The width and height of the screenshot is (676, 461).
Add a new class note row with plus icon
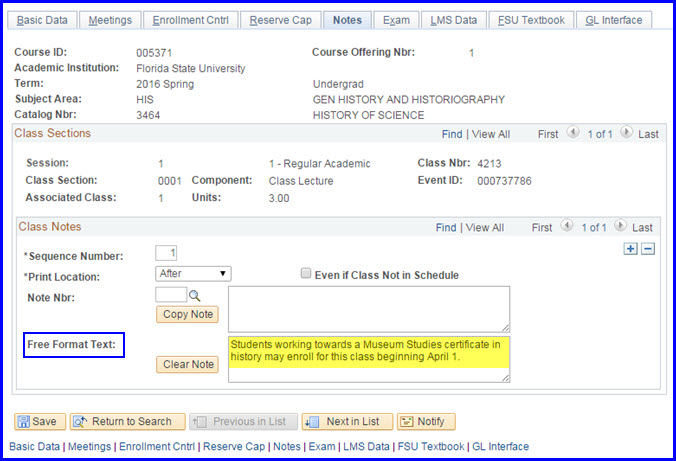[630, 249]
